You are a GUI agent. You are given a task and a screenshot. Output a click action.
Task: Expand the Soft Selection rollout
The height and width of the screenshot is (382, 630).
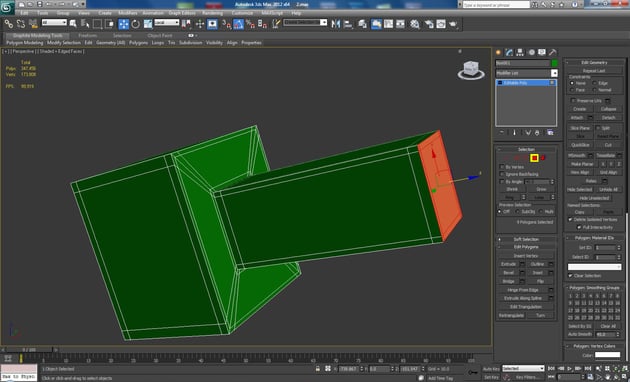[526, 239]
